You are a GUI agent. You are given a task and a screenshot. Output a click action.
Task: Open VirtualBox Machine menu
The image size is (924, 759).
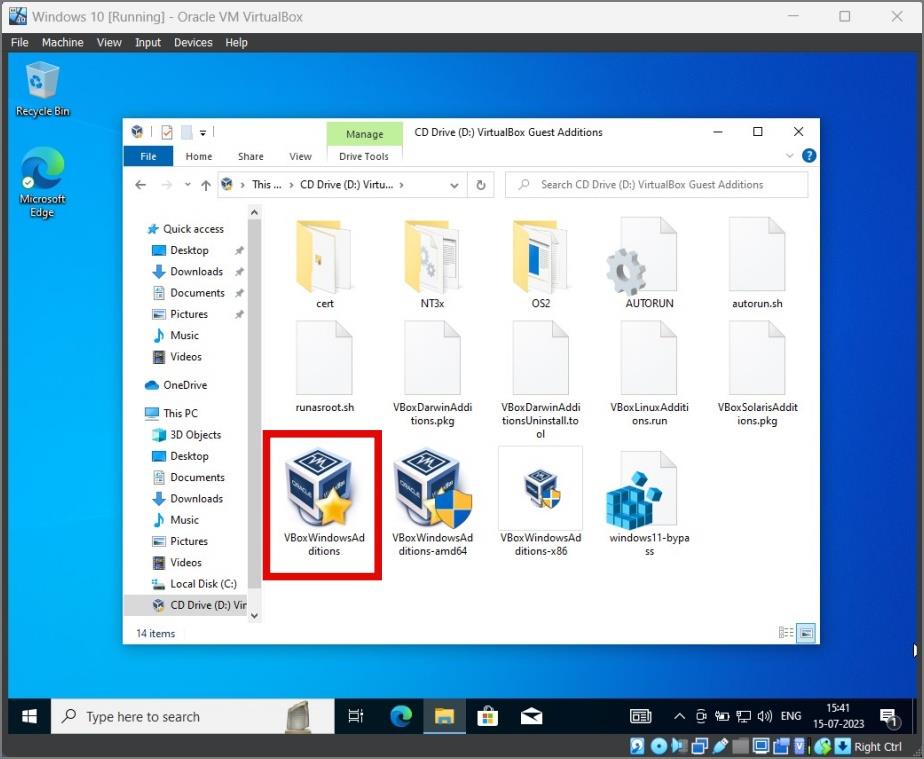pos(62,42)
